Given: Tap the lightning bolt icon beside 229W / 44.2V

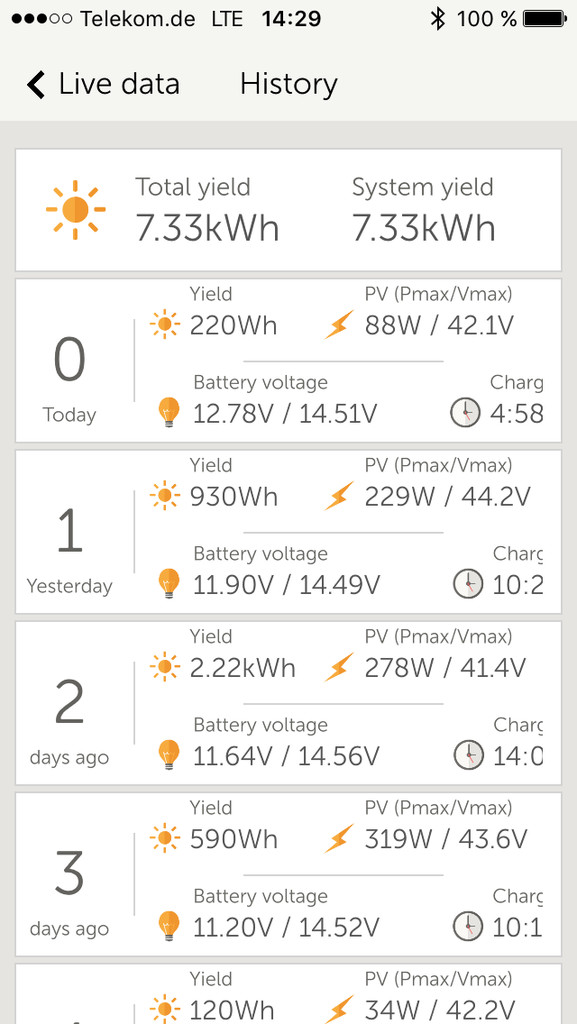Looking at the screenshot, I should tap(339, 496).
